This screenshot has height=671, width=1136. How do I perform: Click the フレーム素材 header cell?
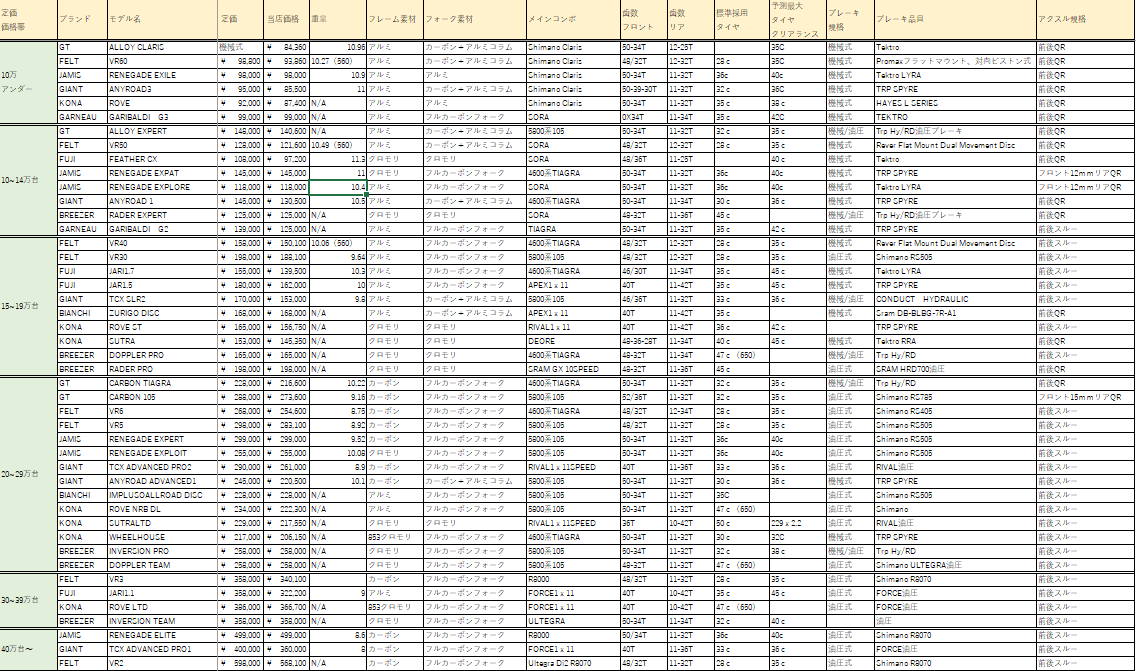[x=394, y=19]
